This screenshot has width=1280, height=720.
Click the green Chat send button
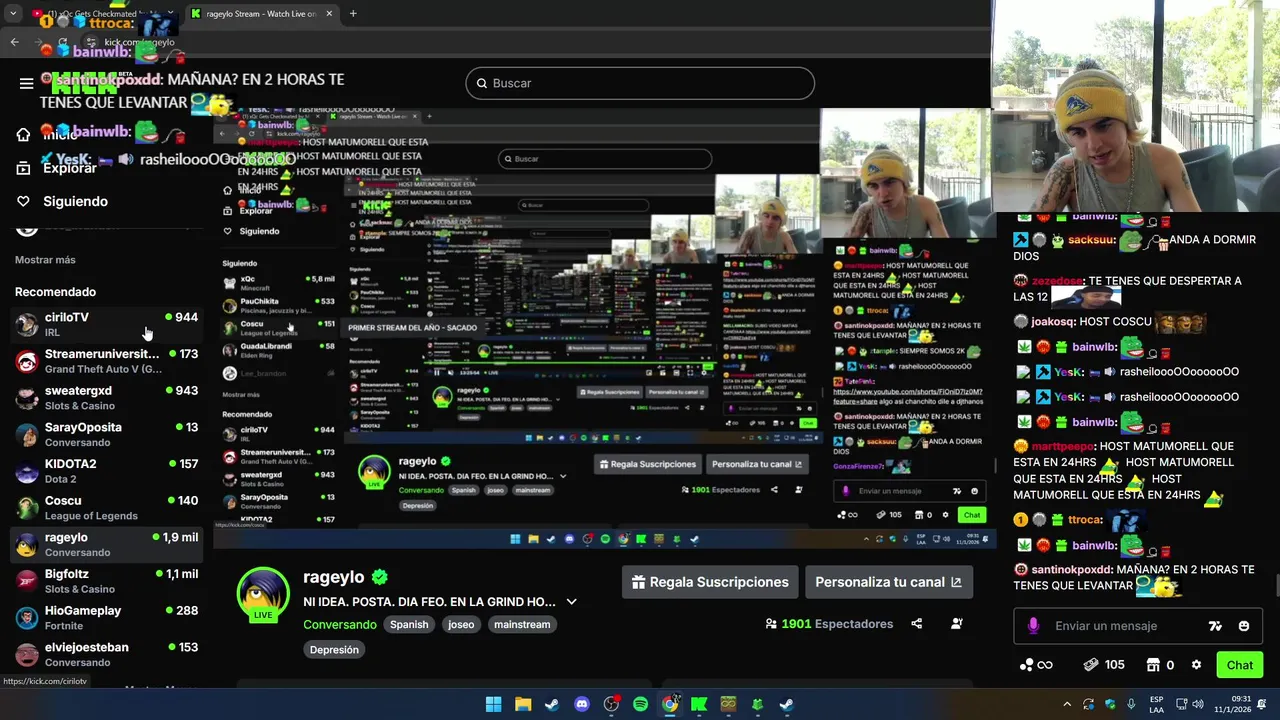click(x=1240, y=665)
